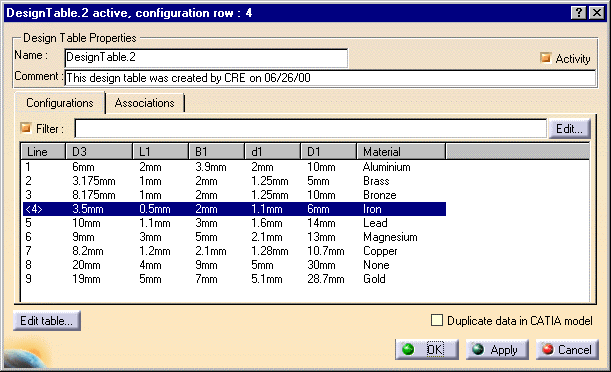Click the 1.28mm d1 value
Viewport: 611px width, 372px height.
pos(270,251)
